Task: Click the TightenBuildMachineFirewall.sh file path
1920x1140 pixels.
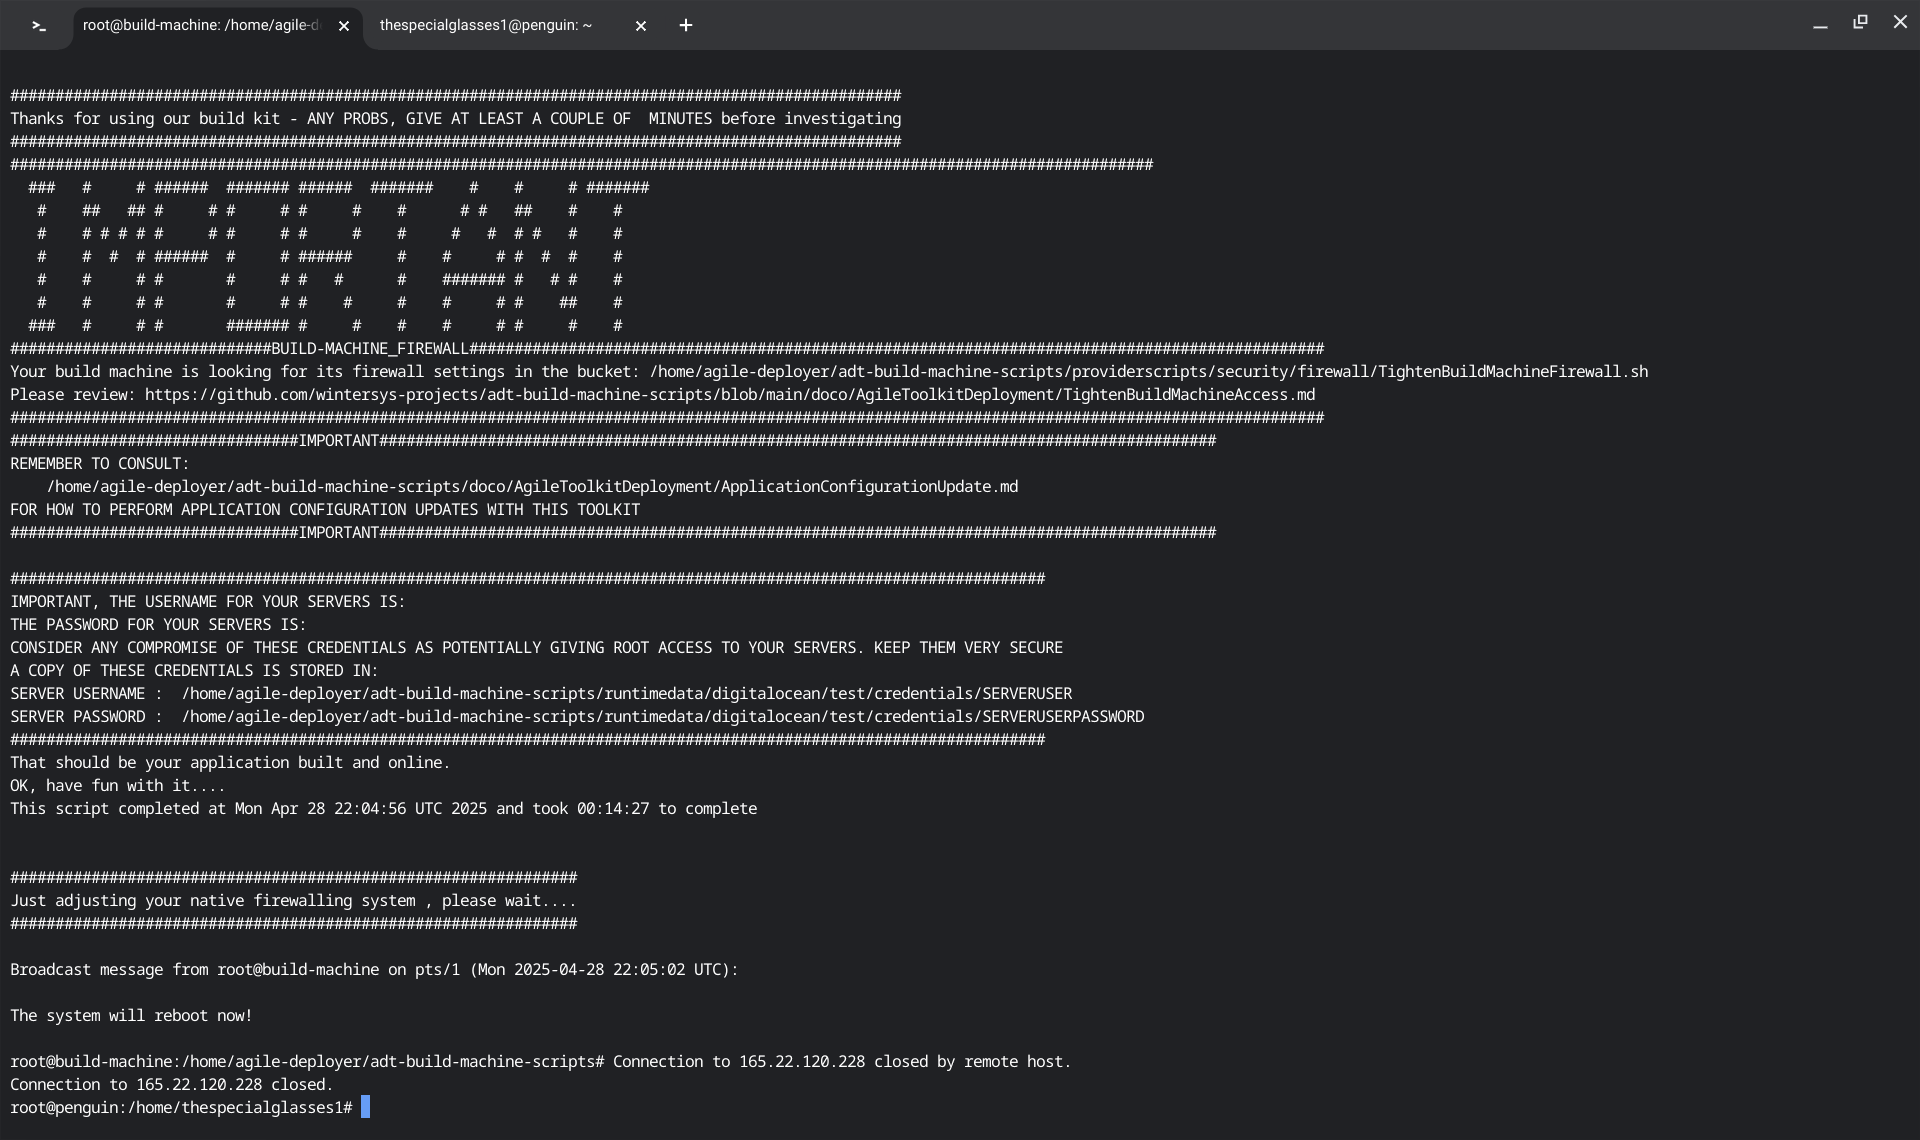Action: [1148, 372]
